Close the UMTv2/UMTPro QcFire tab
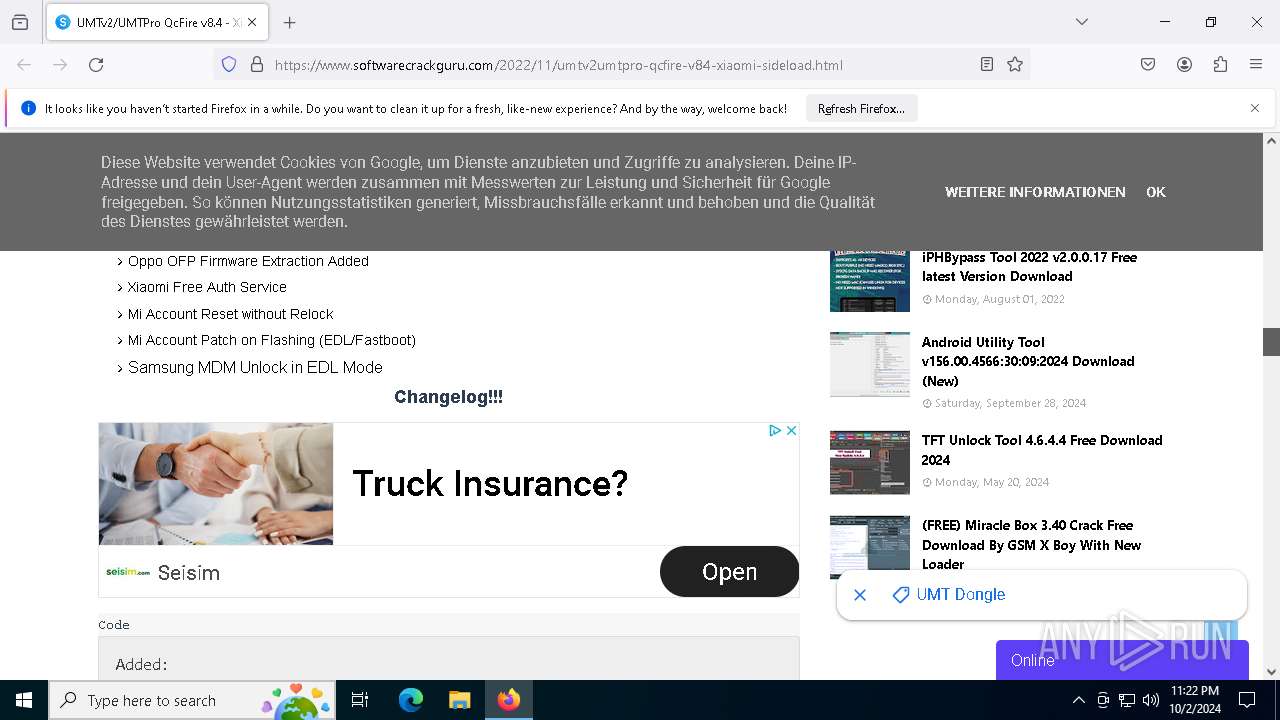The image size is (1280, 720). [252, 22]
